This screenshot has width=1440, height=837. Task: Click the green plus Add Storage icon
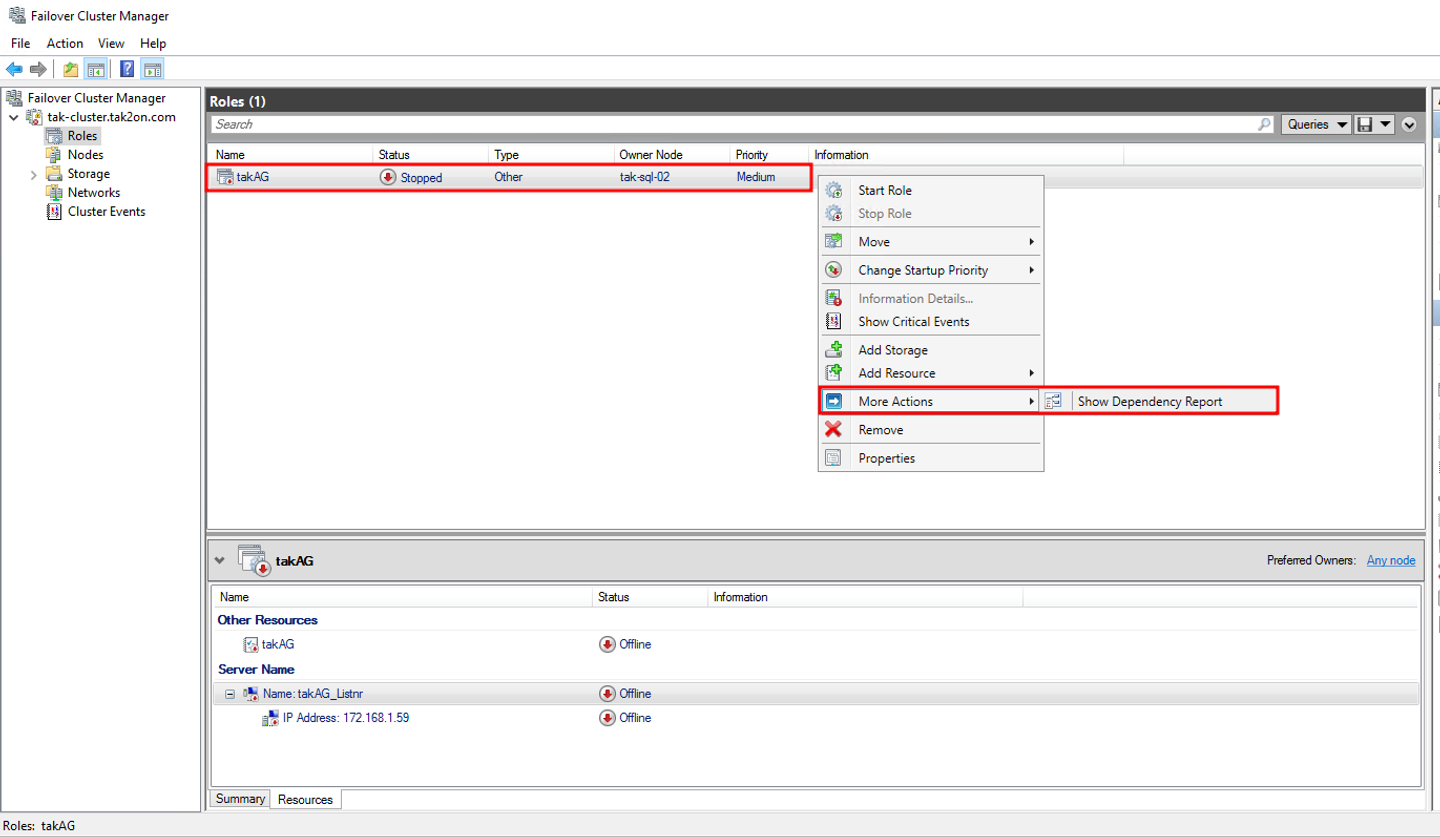[833, 350]
